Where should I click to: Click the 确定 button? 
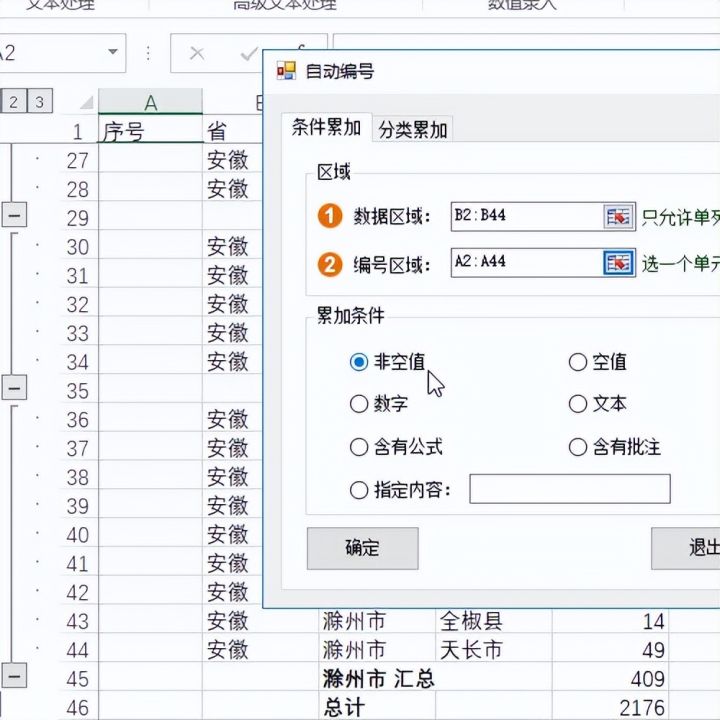tap(362, 548)
